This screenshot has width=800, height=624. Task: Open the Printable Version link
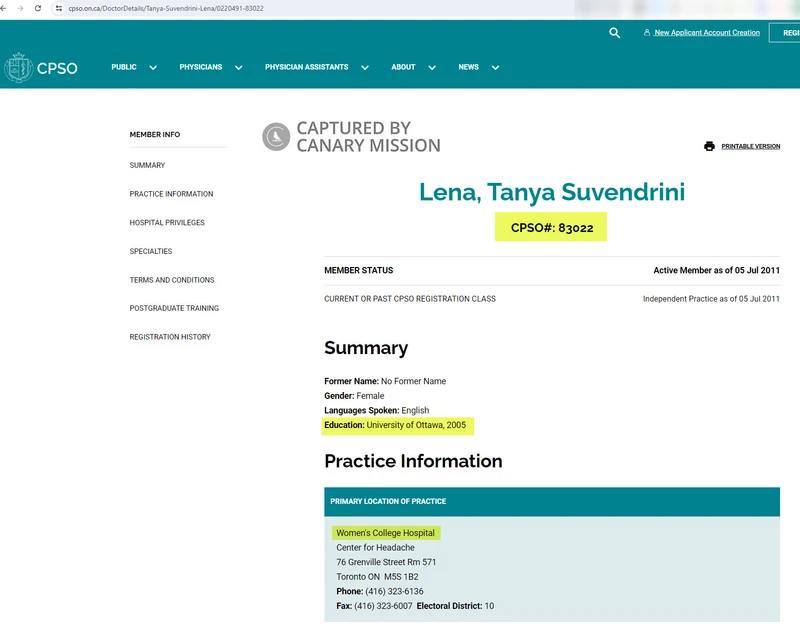pyautogui.click(x=751, y=146)
